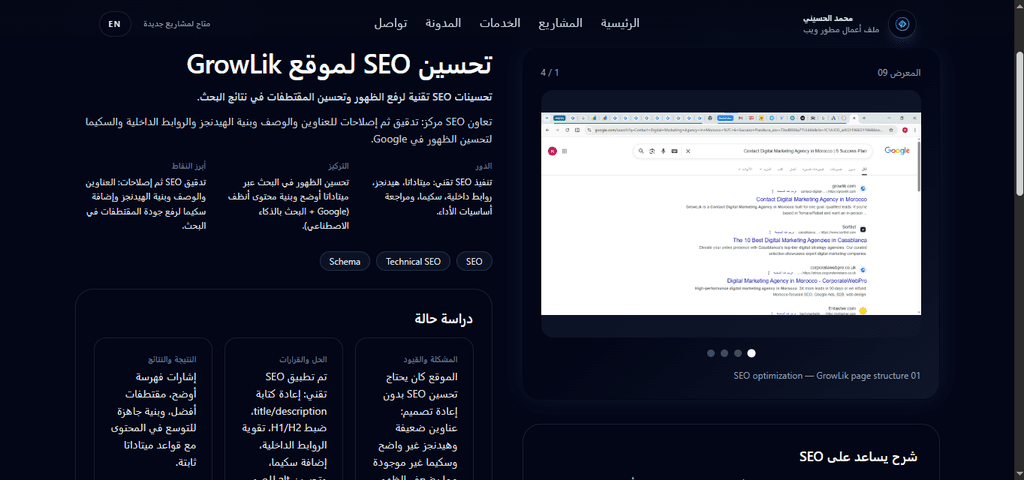
Task: Click the النتيجة والنتائج card
Action: click(153, 409)
